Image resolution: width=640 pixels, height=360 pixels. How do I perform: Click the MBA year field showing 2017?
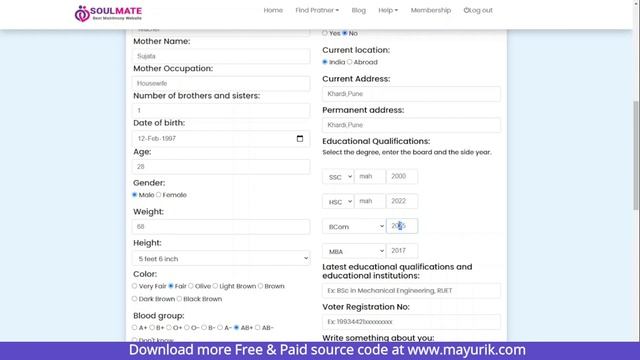[402, 251]
